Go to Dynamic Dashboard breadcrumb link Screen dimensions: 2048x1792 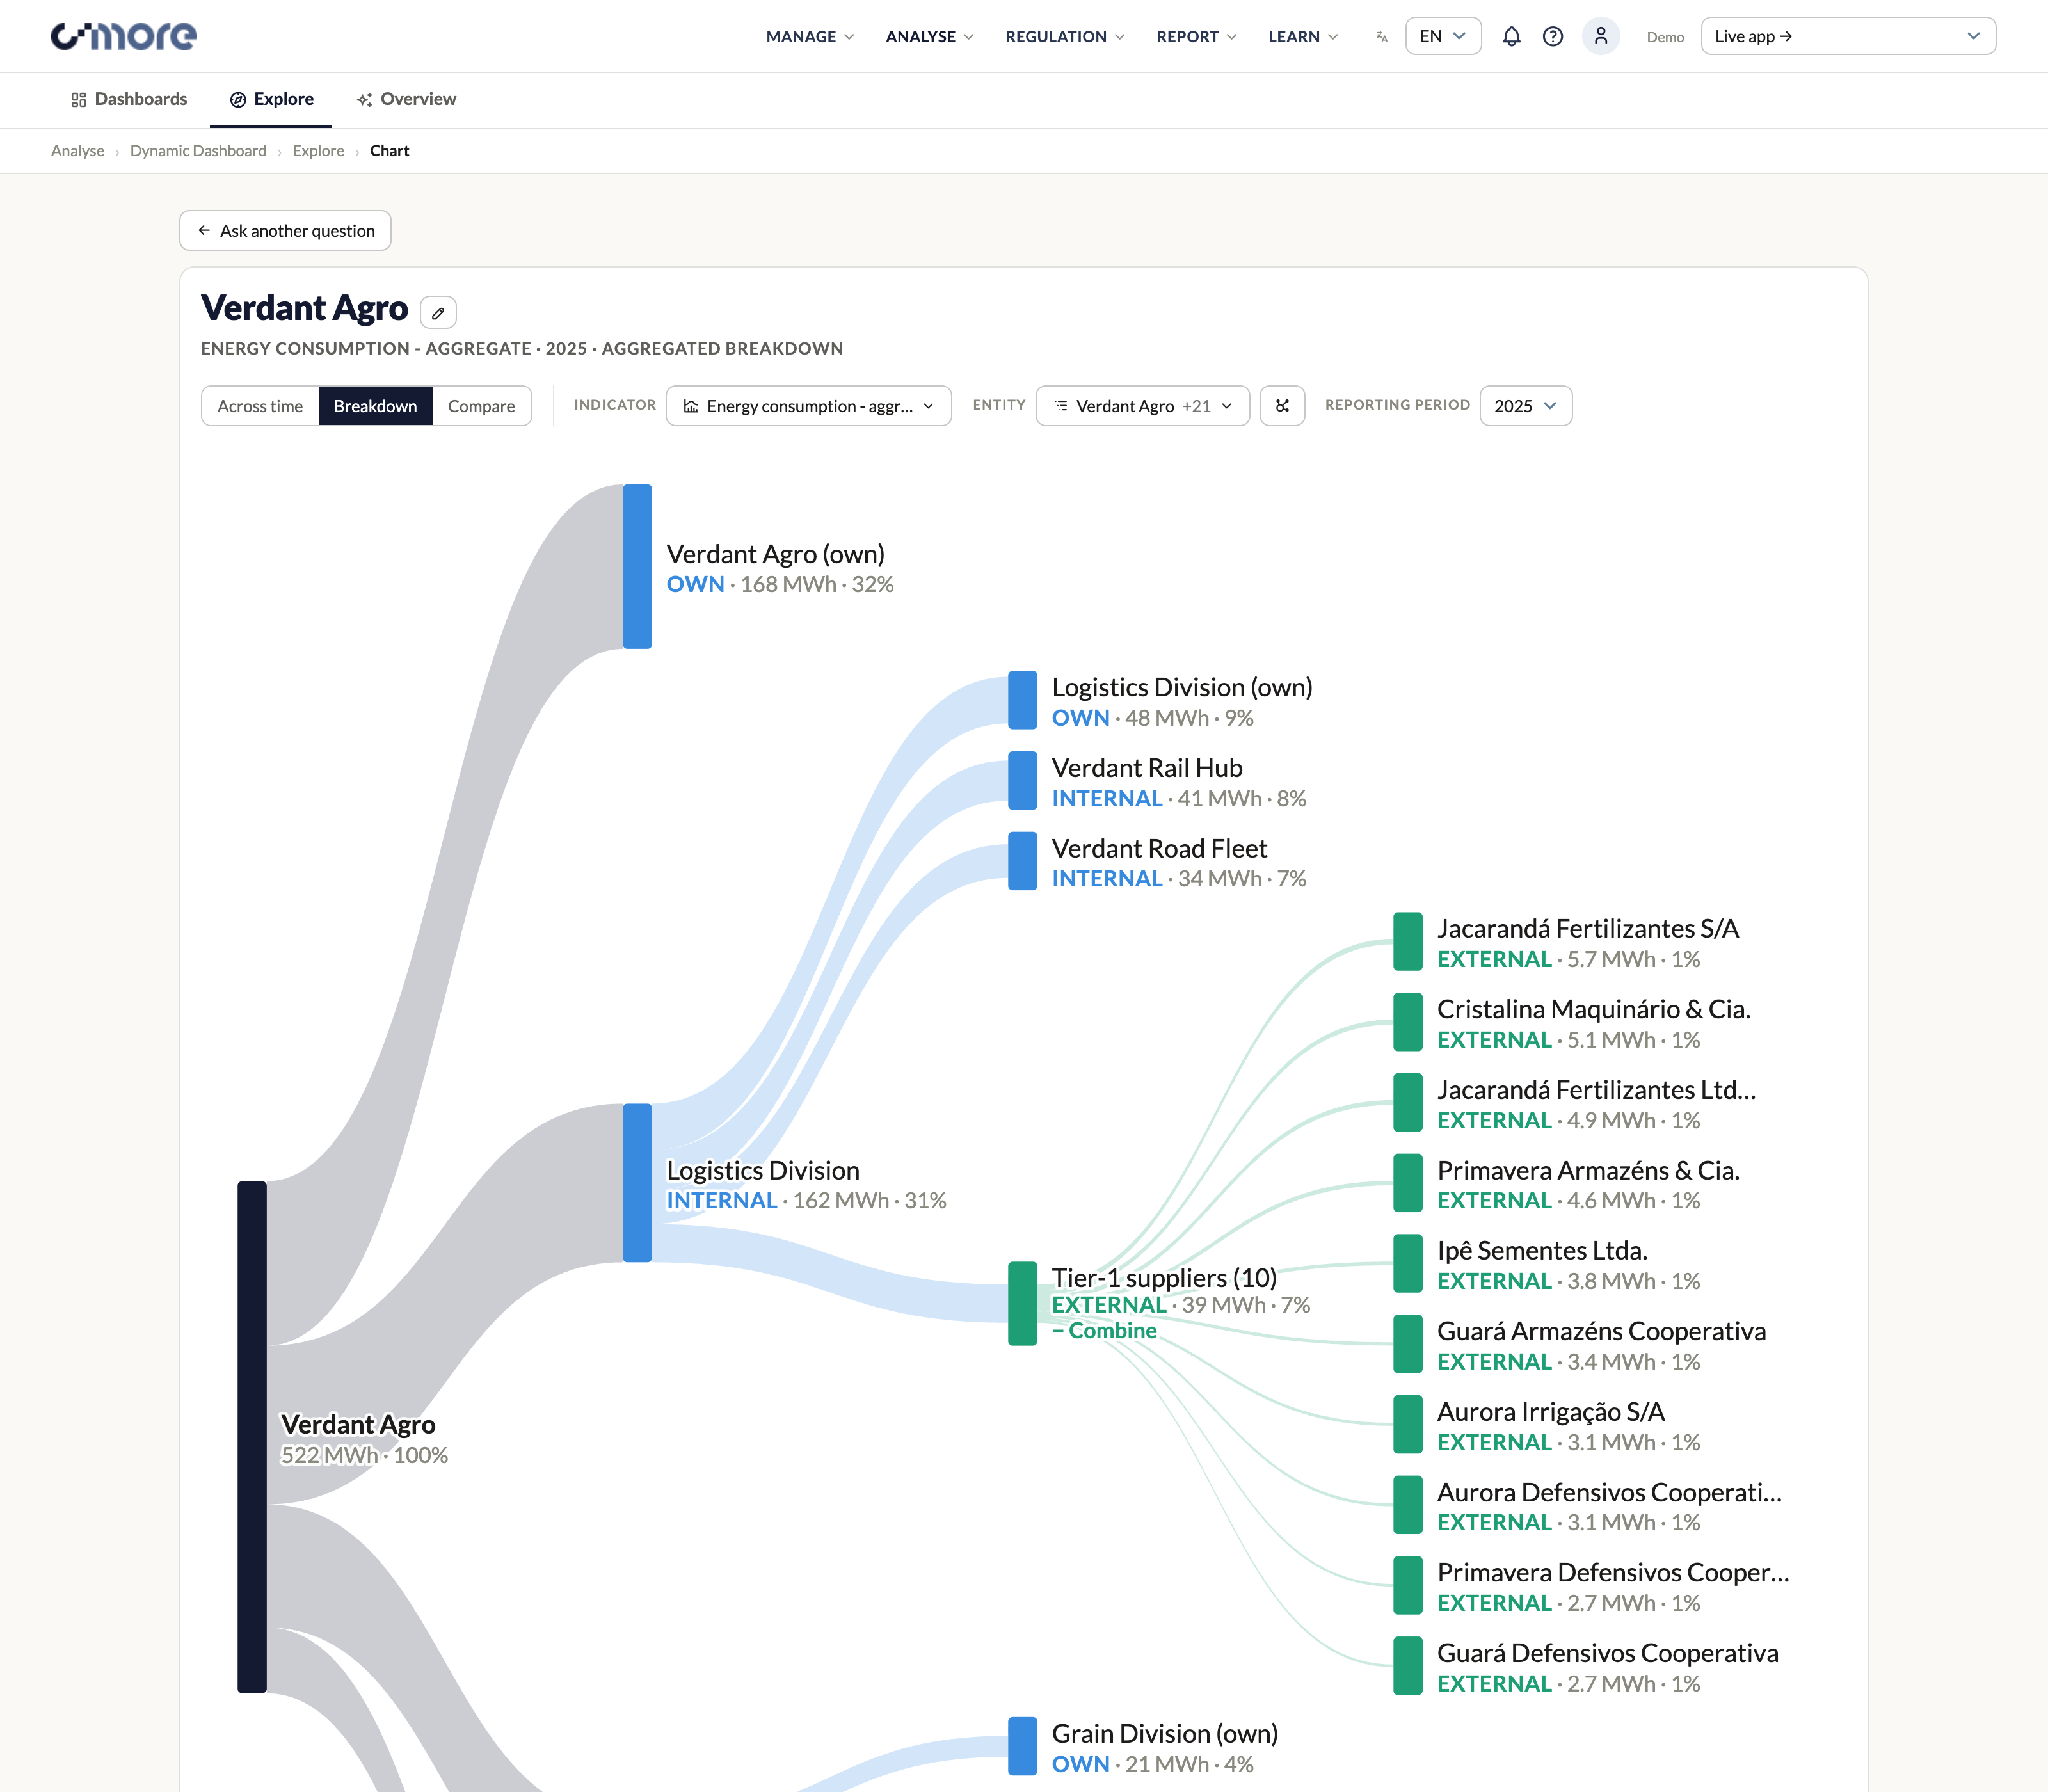[198, 151]
